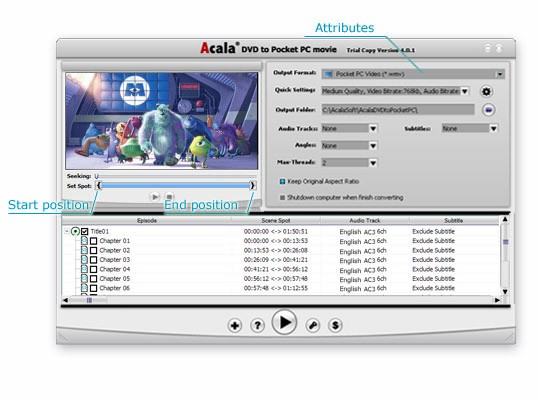The width and height of the screenshot is (540, 400).
Task: Click Chapter 03 scene spot 00:26:09 <-> 00:41:21
Action: 276,260
